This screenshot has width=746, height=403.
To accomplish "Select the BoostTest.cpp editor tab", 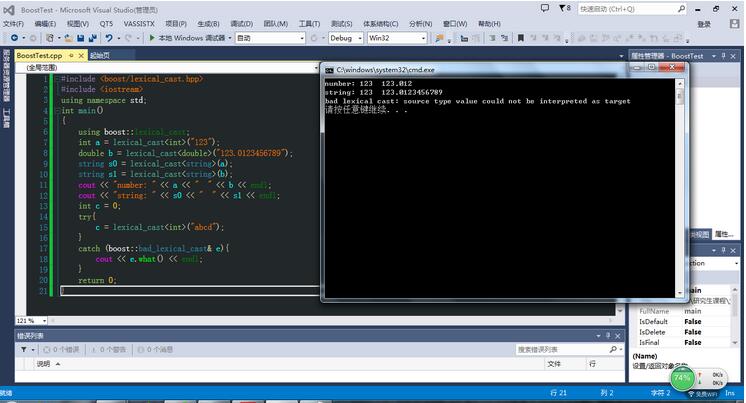I will coord(39,56).
